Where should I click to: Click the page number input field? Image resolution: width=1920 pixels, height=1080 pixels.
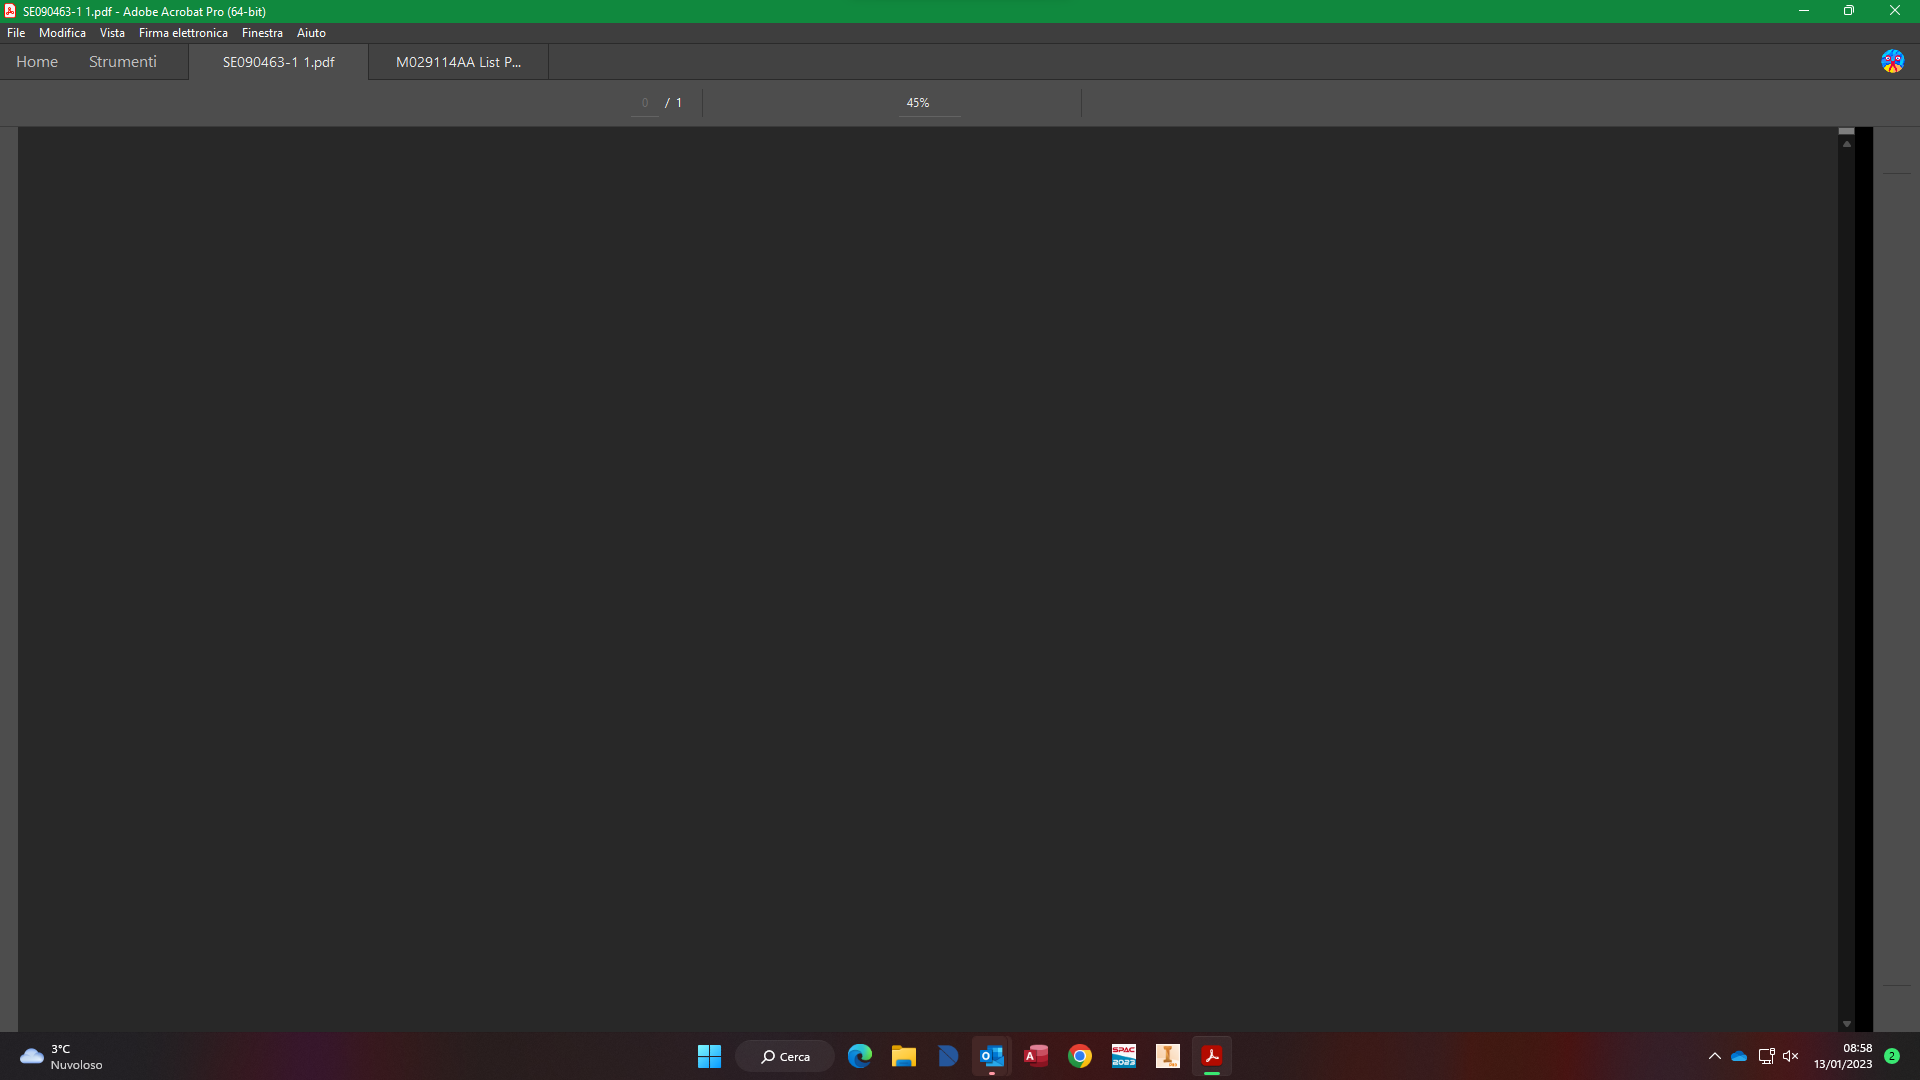click(645, 102)
